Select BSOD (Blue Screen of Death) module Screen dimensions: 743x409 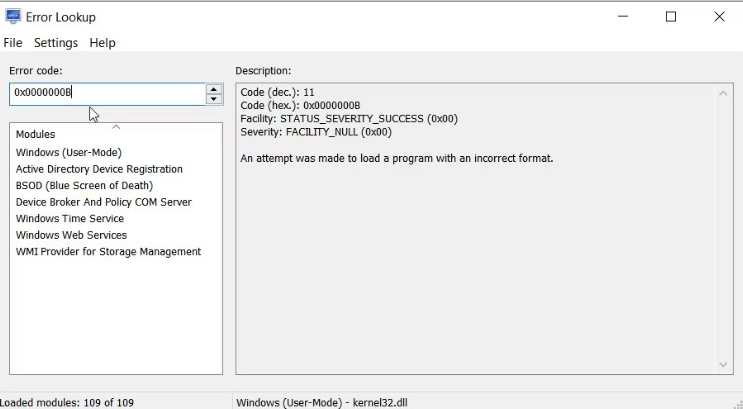pyautogui.click(x=84, y=185)
